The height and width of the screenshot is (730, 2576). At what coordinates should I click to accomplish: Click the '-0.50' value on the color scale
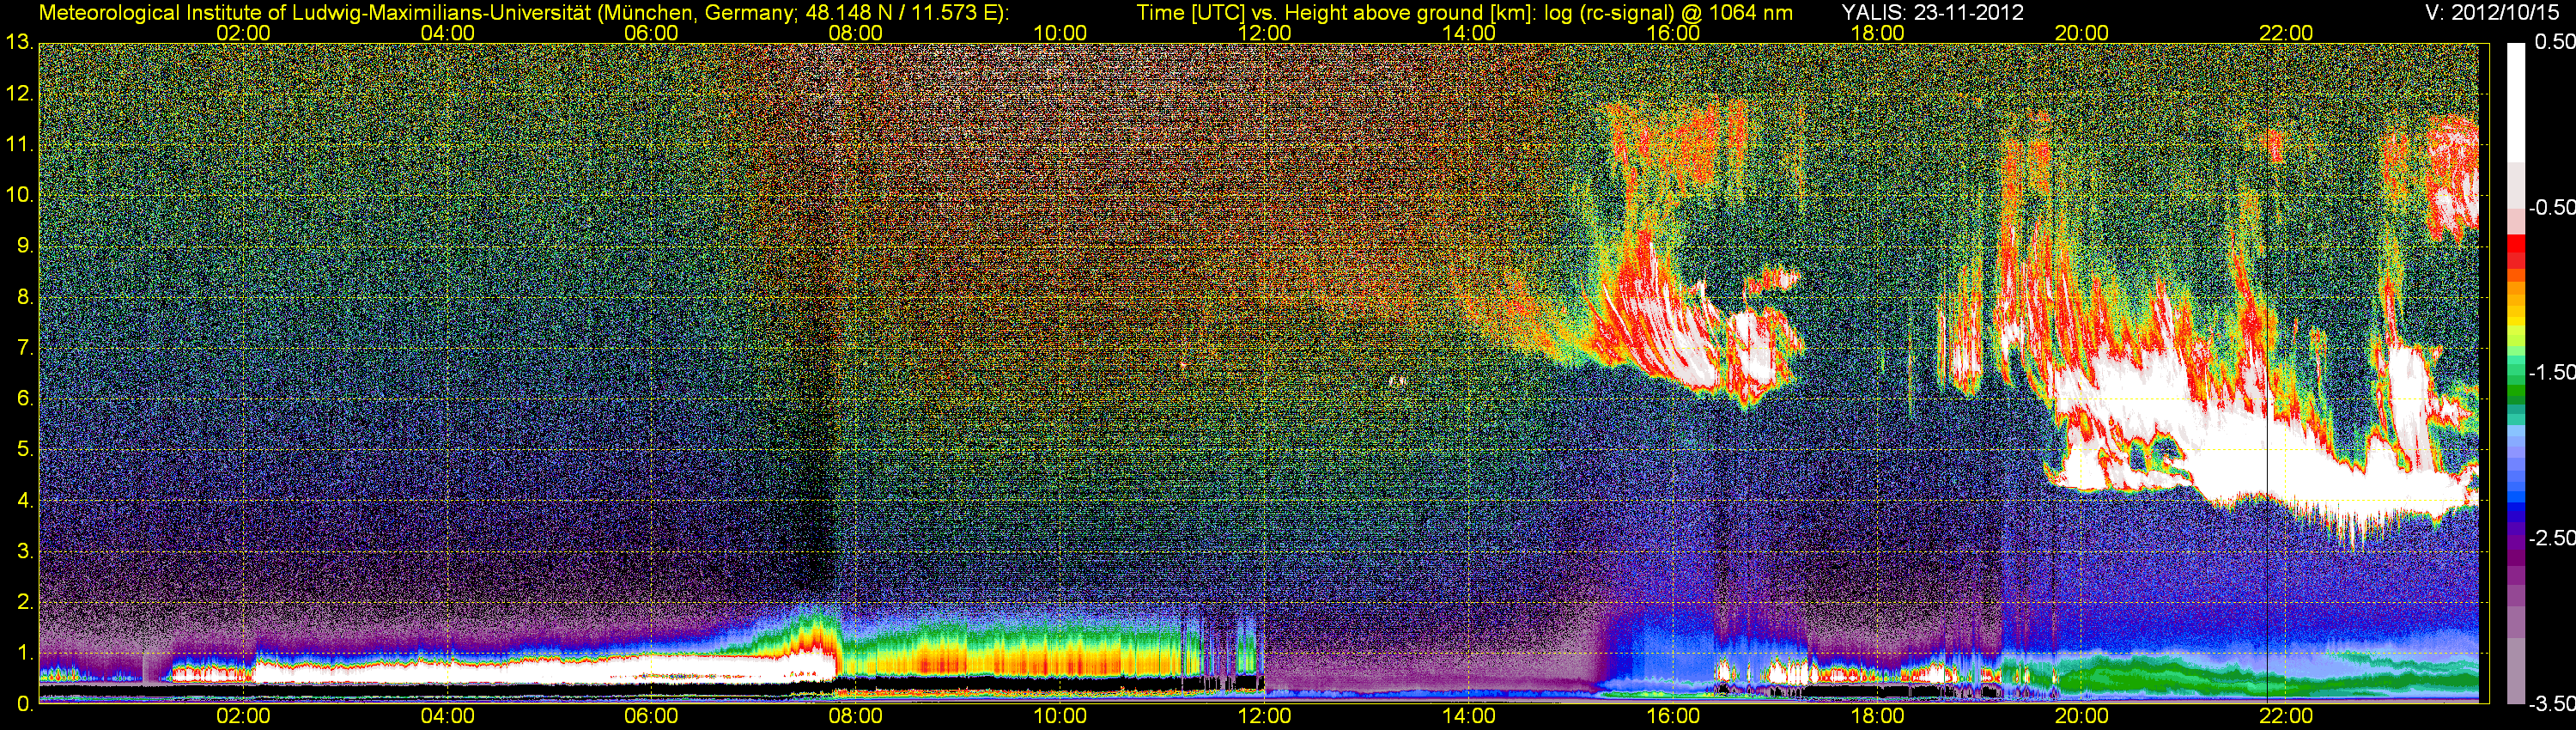click(2551, 208)
